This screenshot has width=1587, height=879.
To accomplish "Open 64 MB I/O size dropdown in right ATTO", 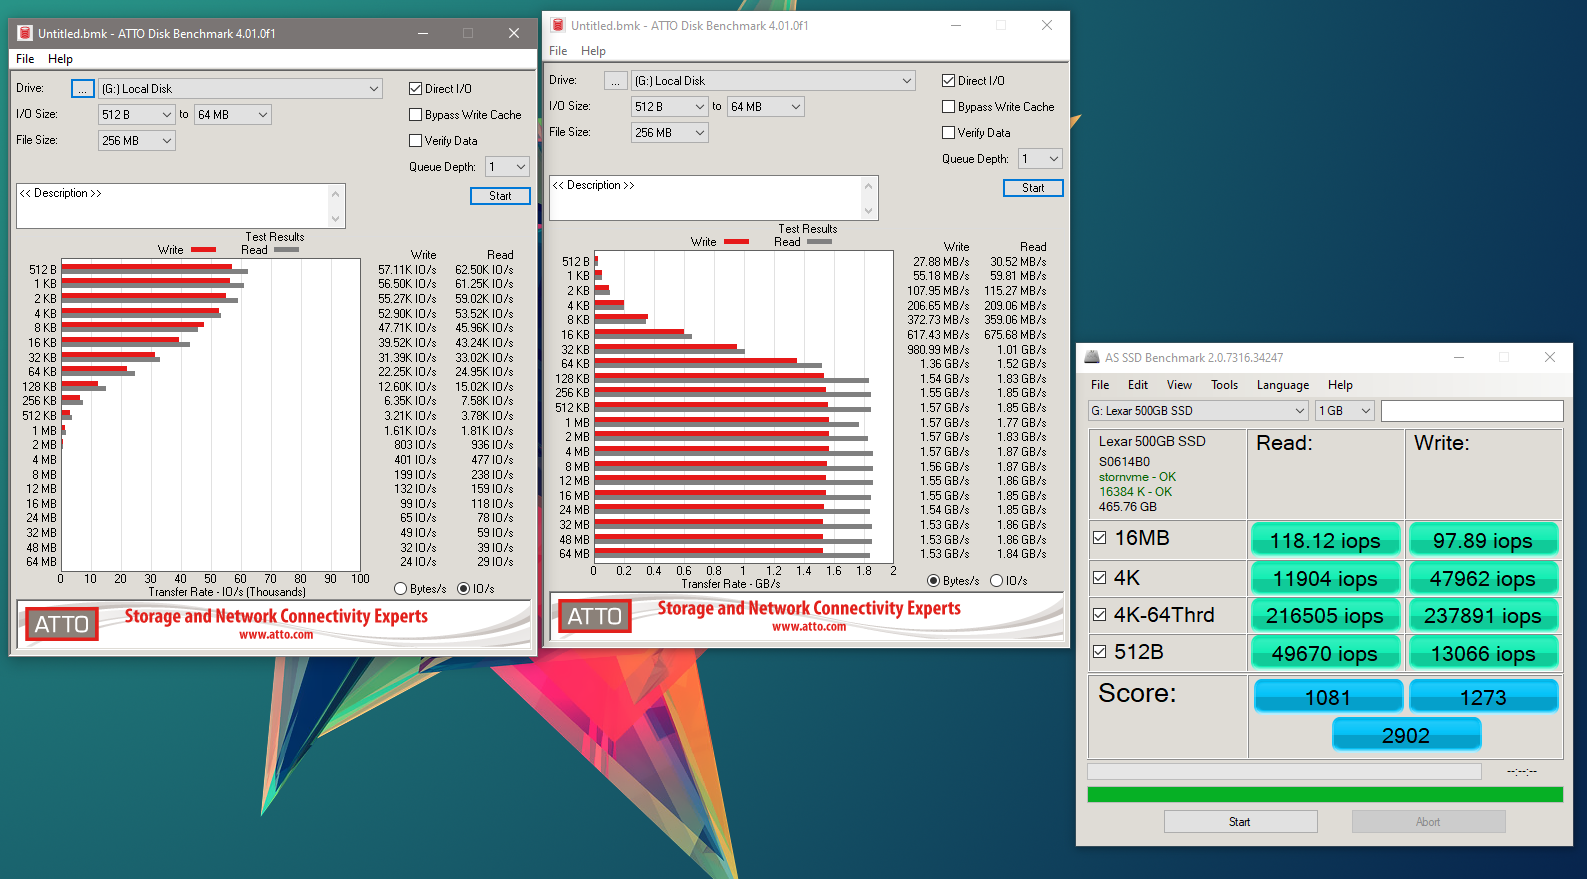I will (x=766, y=107).
